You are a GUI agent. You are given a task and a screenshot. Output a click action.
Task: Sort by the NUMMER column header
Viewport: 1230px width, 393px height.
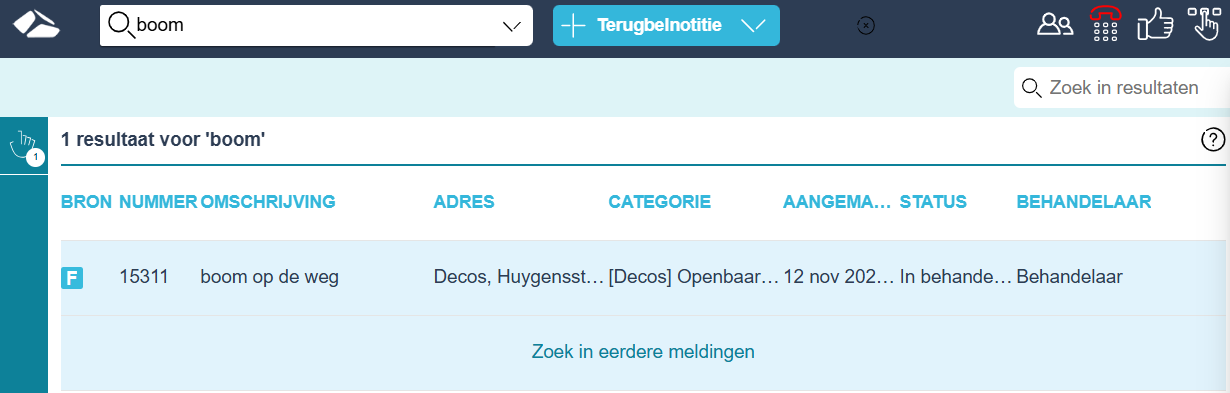click(158, 202)
